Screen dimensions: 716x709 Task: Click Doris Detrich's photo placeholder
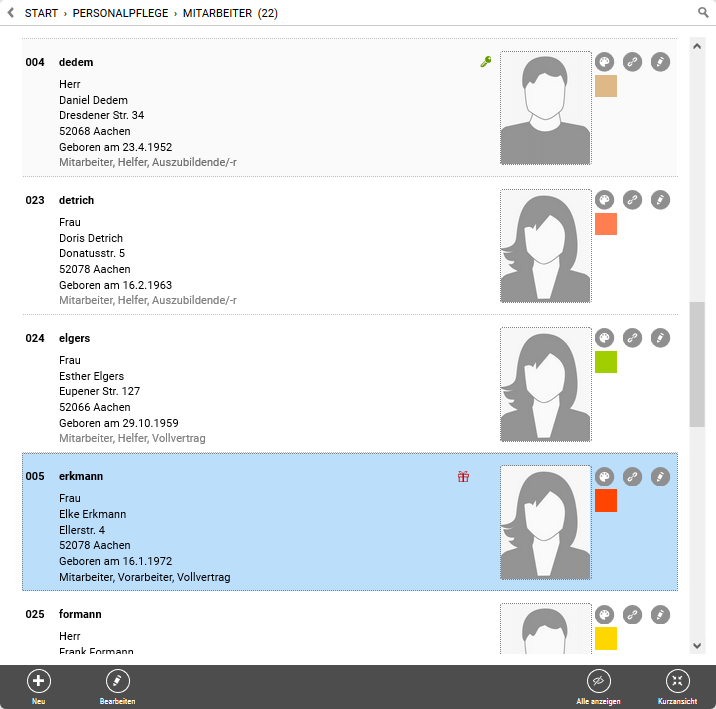point(545,246)
